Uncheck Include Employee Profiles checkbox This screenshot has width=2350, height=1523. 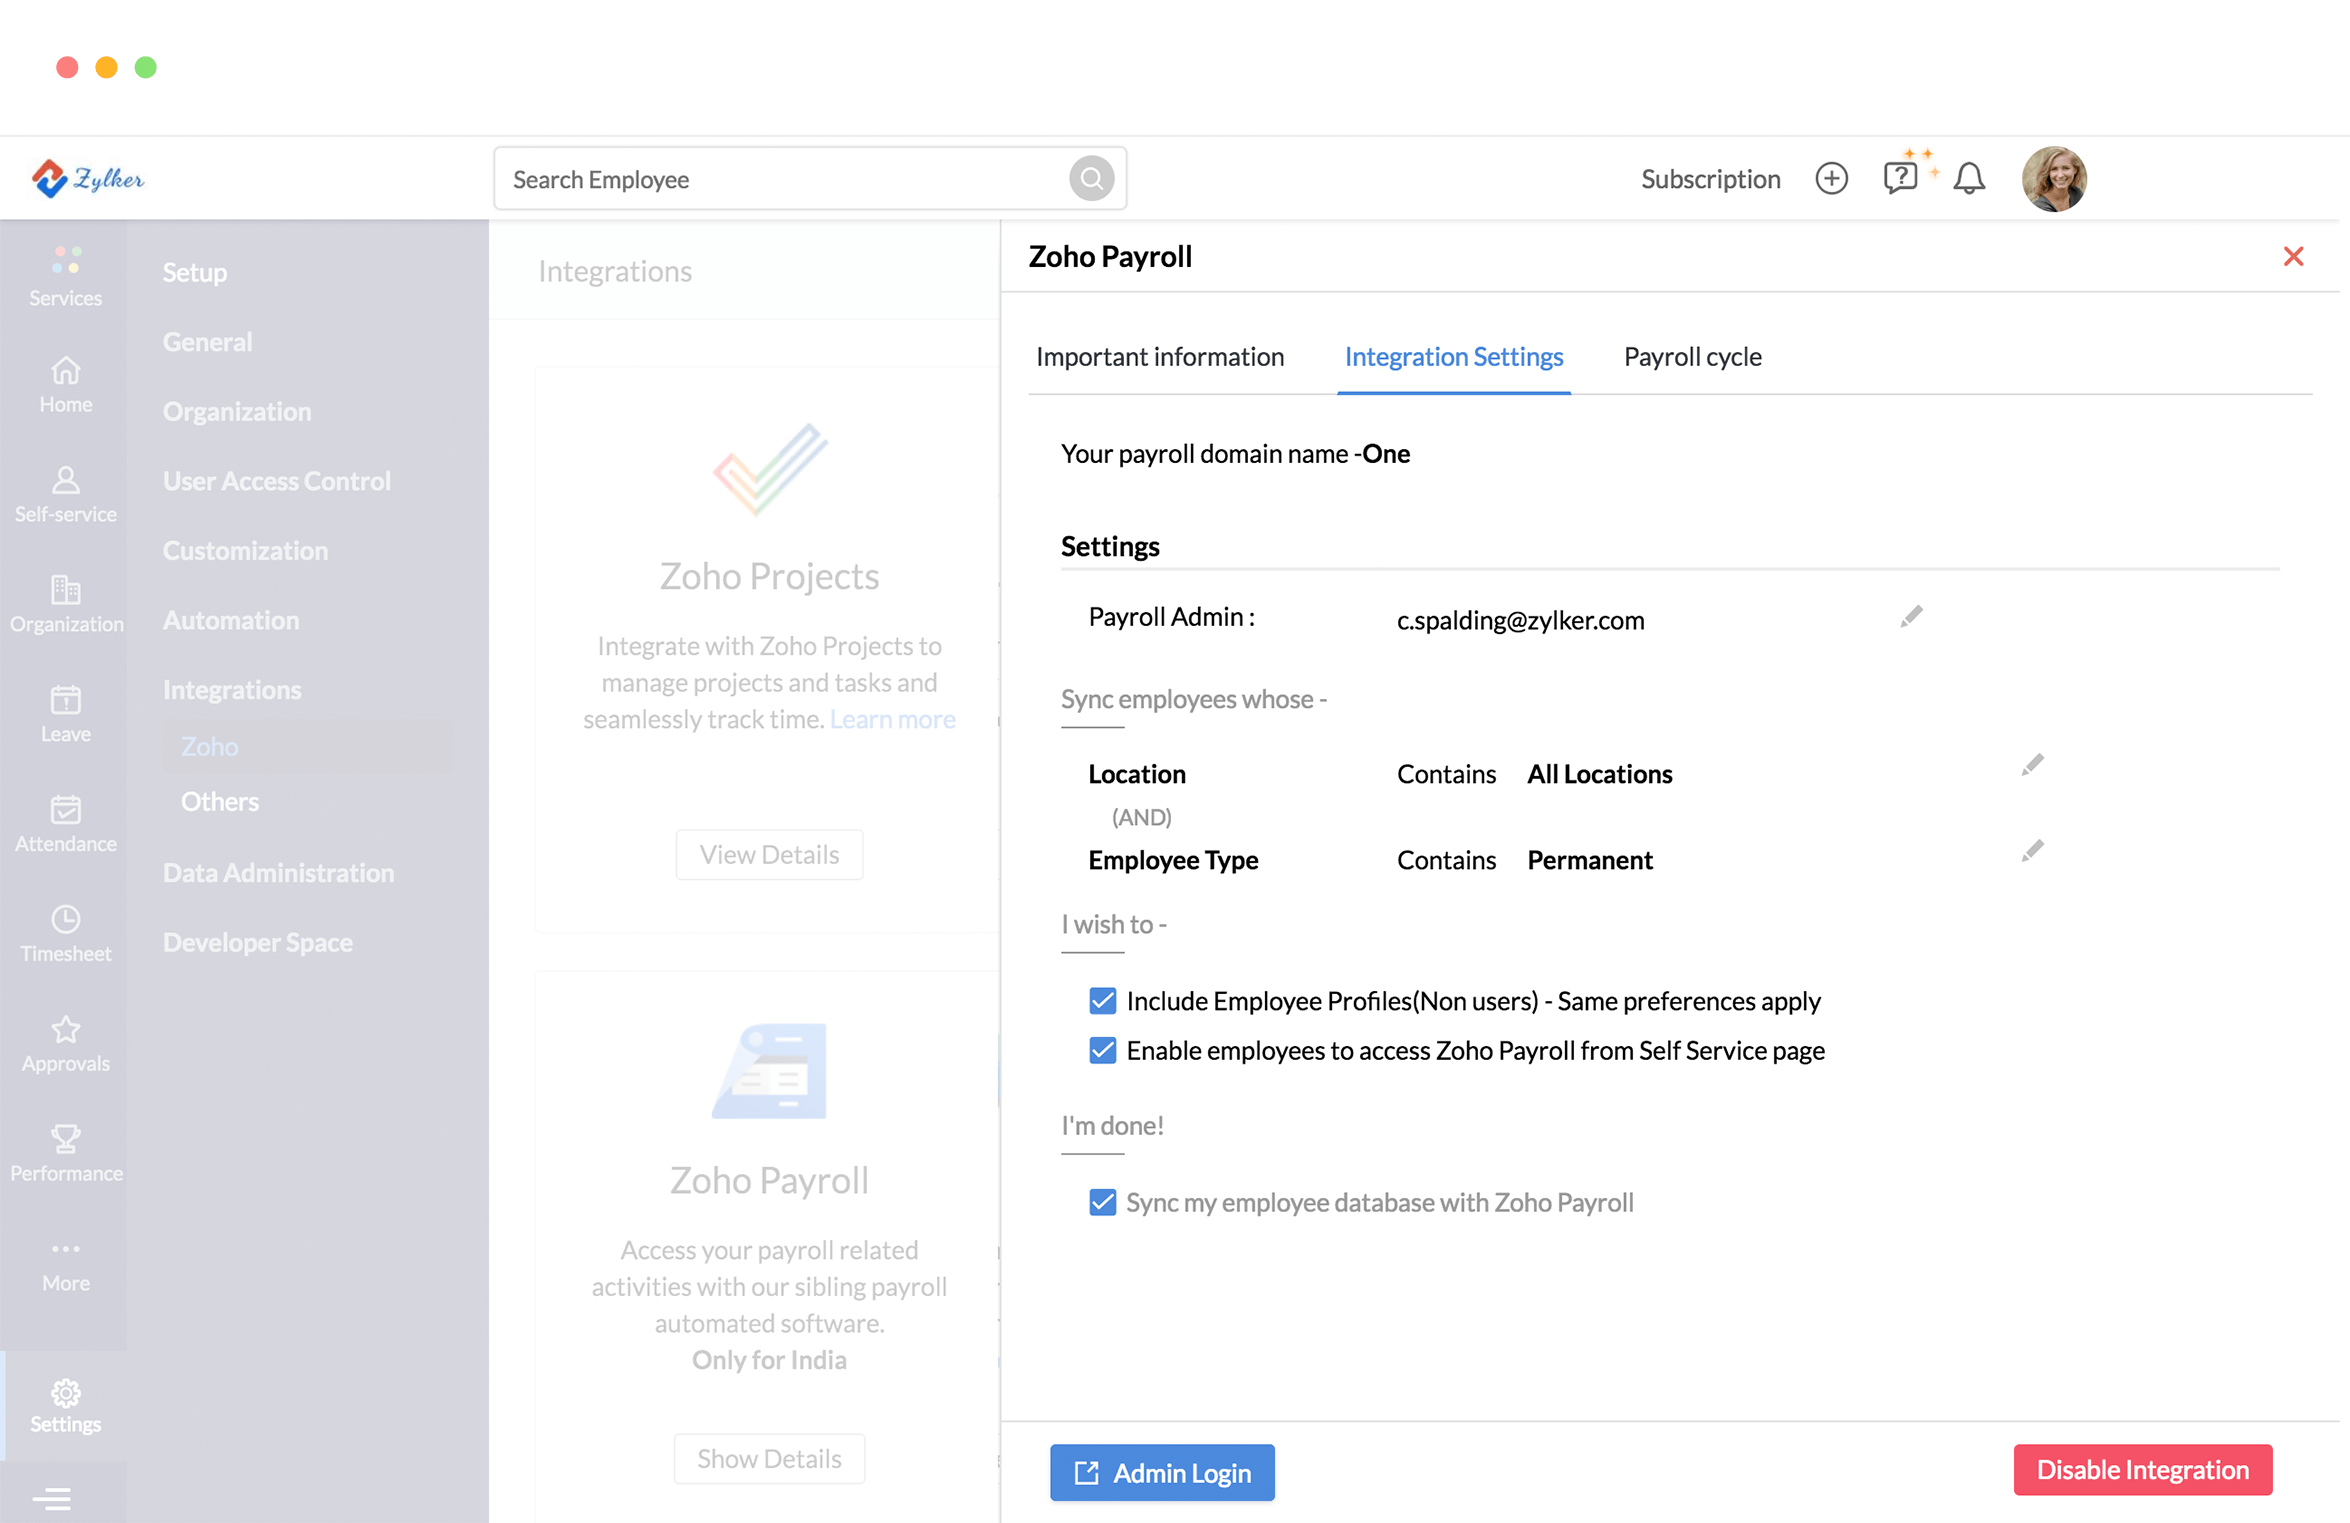tap(1102, 1001)
